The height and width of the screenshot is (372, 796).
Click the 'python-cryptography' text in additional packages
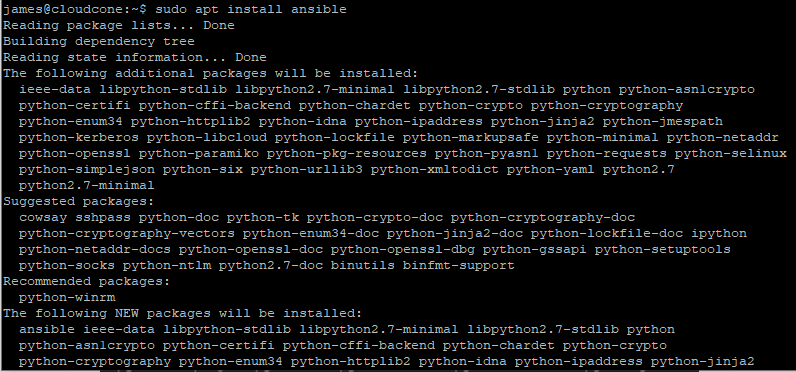click(x=607, y=106)
